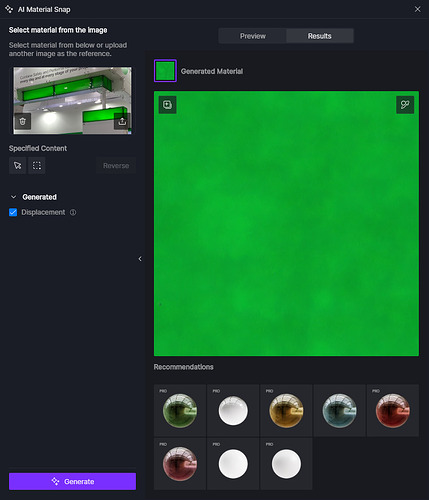
Task: Open the Displacement info tooltip icon
Action: [73, 212]
